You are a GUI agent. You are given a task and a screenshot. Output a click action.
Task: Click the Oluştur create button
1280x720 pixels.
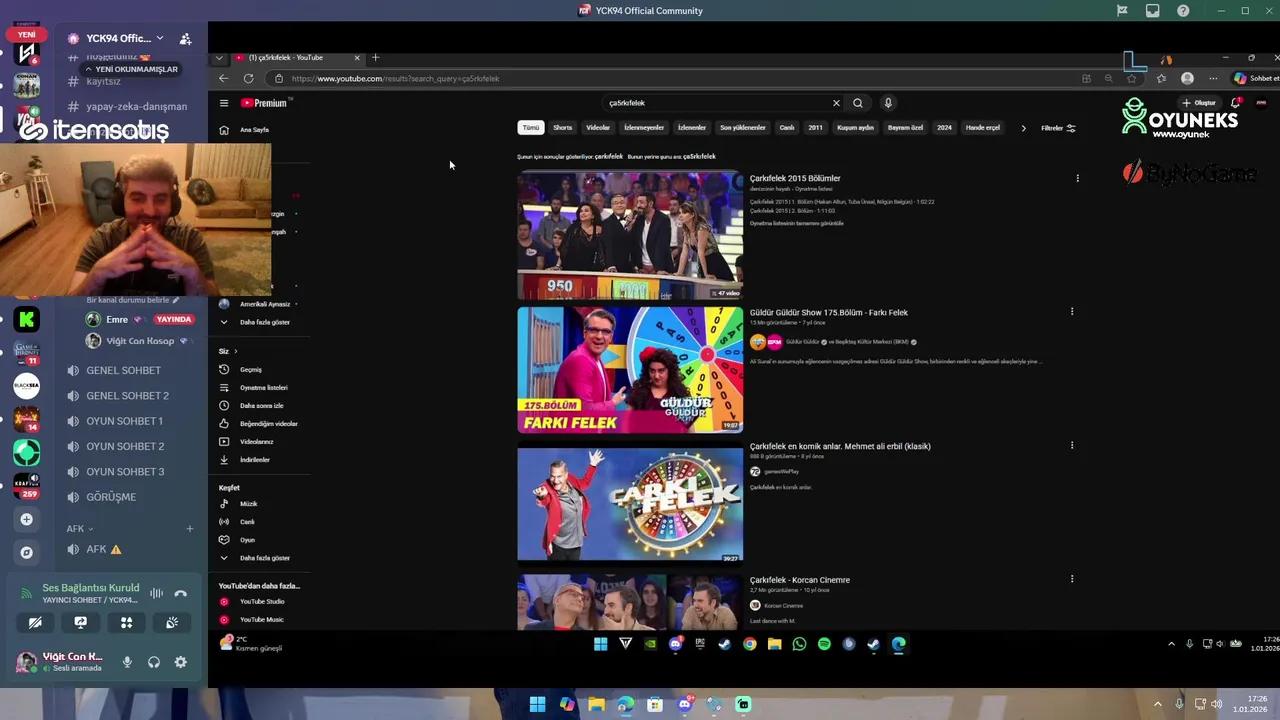(x=1199, y=103)
